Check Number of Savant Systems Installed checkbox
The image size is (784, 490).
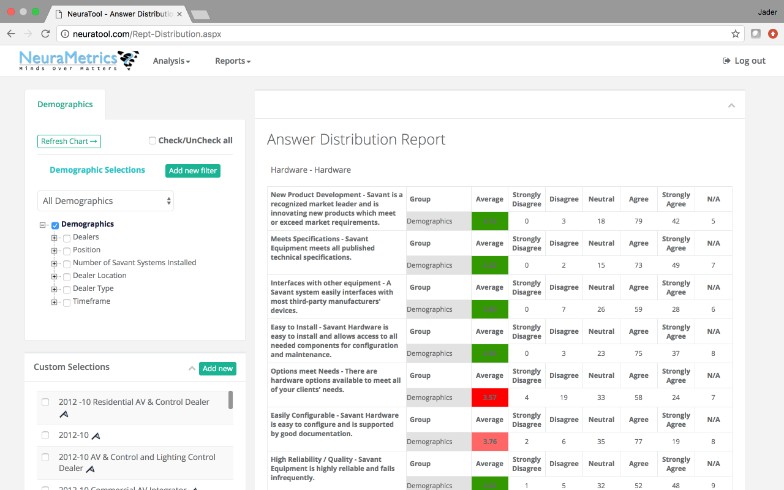[66, 264]
